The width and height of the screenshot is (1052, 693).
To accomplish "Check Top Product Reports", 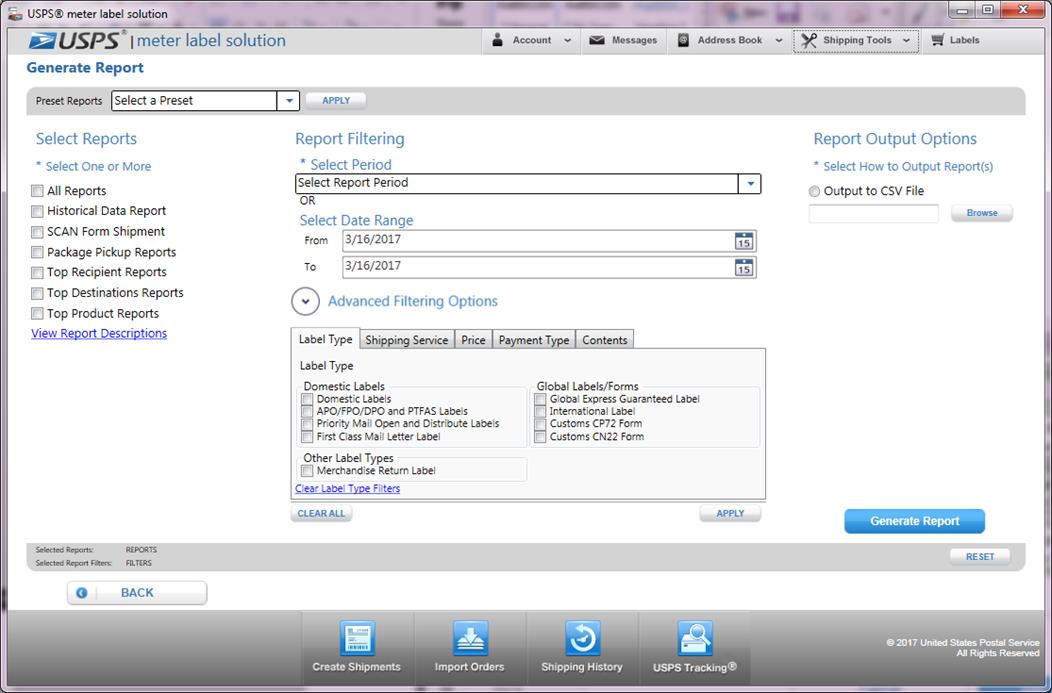I will tap(38, 313).
